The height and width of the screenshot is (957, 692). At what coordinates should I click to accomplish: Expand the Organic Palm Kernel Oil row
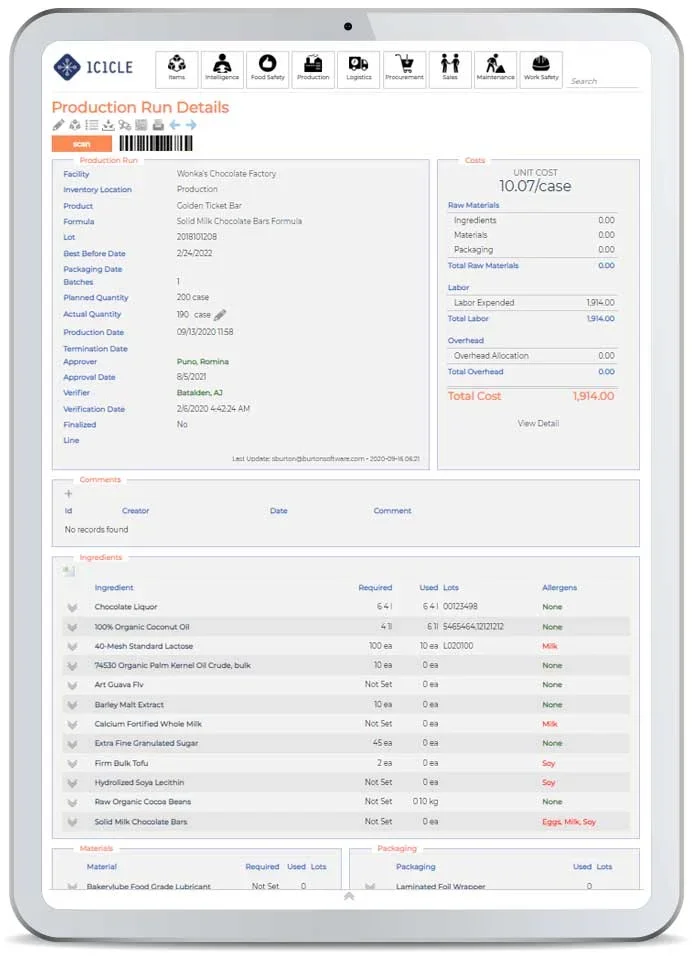(72, 666)
